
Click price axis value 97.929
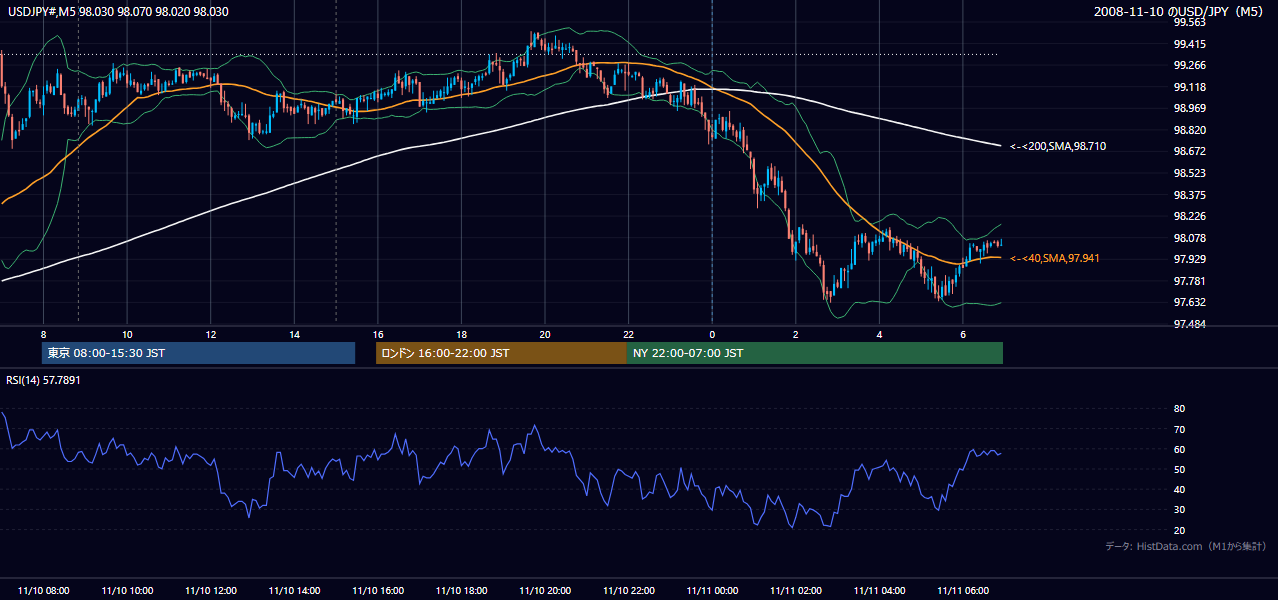coord(1189,259)
